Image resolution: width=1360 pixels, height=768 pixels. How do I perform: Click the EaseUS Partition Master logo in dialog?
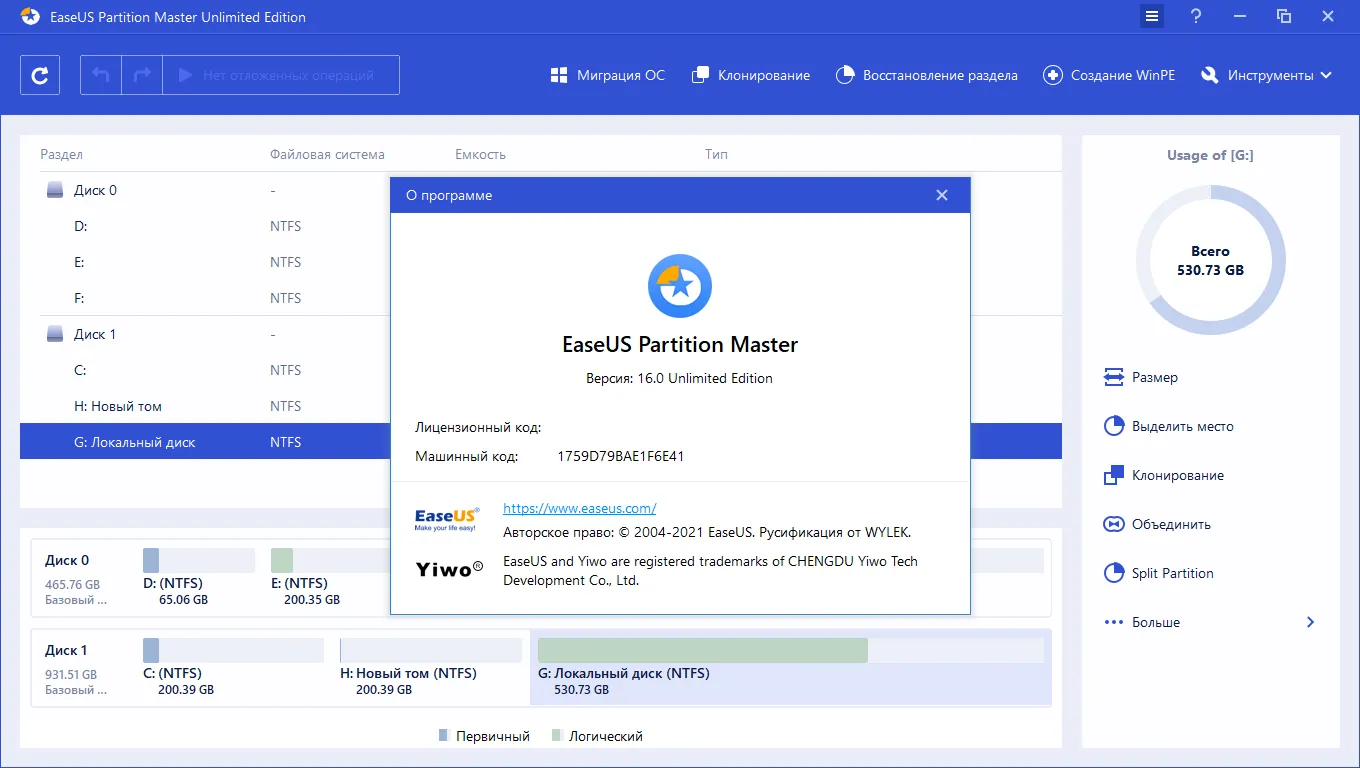[x=680, y=286]
